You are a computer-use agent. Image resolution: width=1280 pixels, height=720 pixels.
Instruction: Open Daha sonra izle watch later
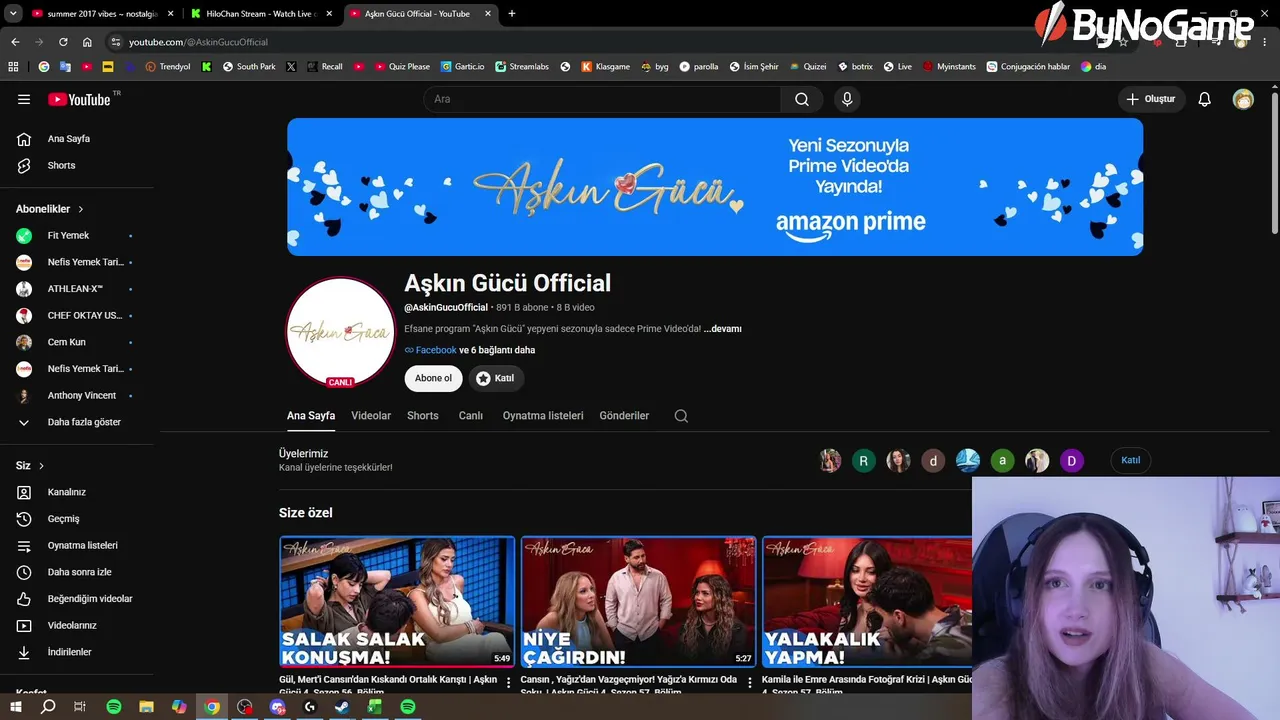click(x=80, y=572)
